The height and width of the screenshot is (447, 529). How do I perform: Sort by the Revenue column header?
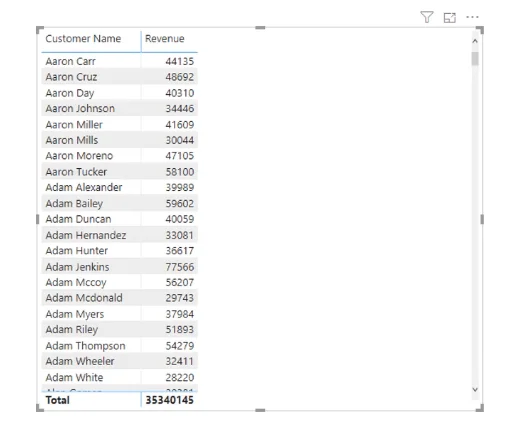click(165, 39)
